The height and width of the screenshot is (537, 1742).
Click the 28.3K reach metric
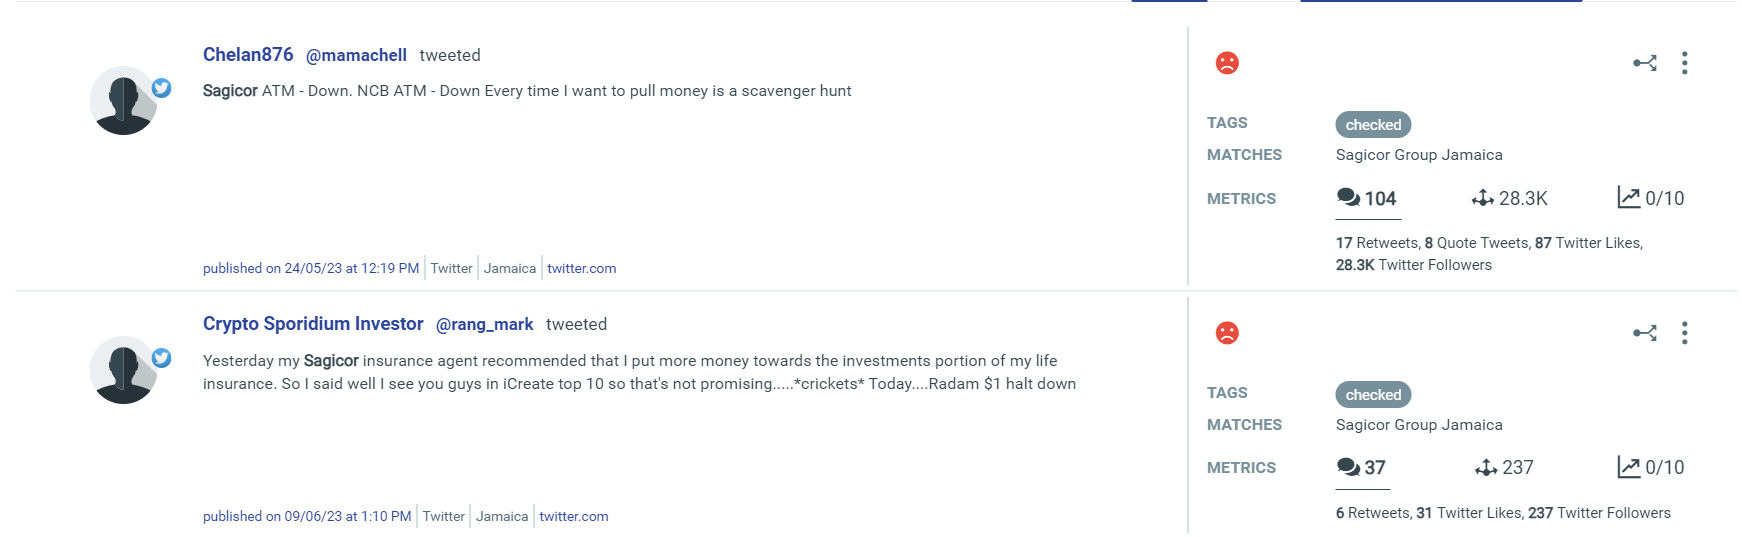click(1510, 198)
